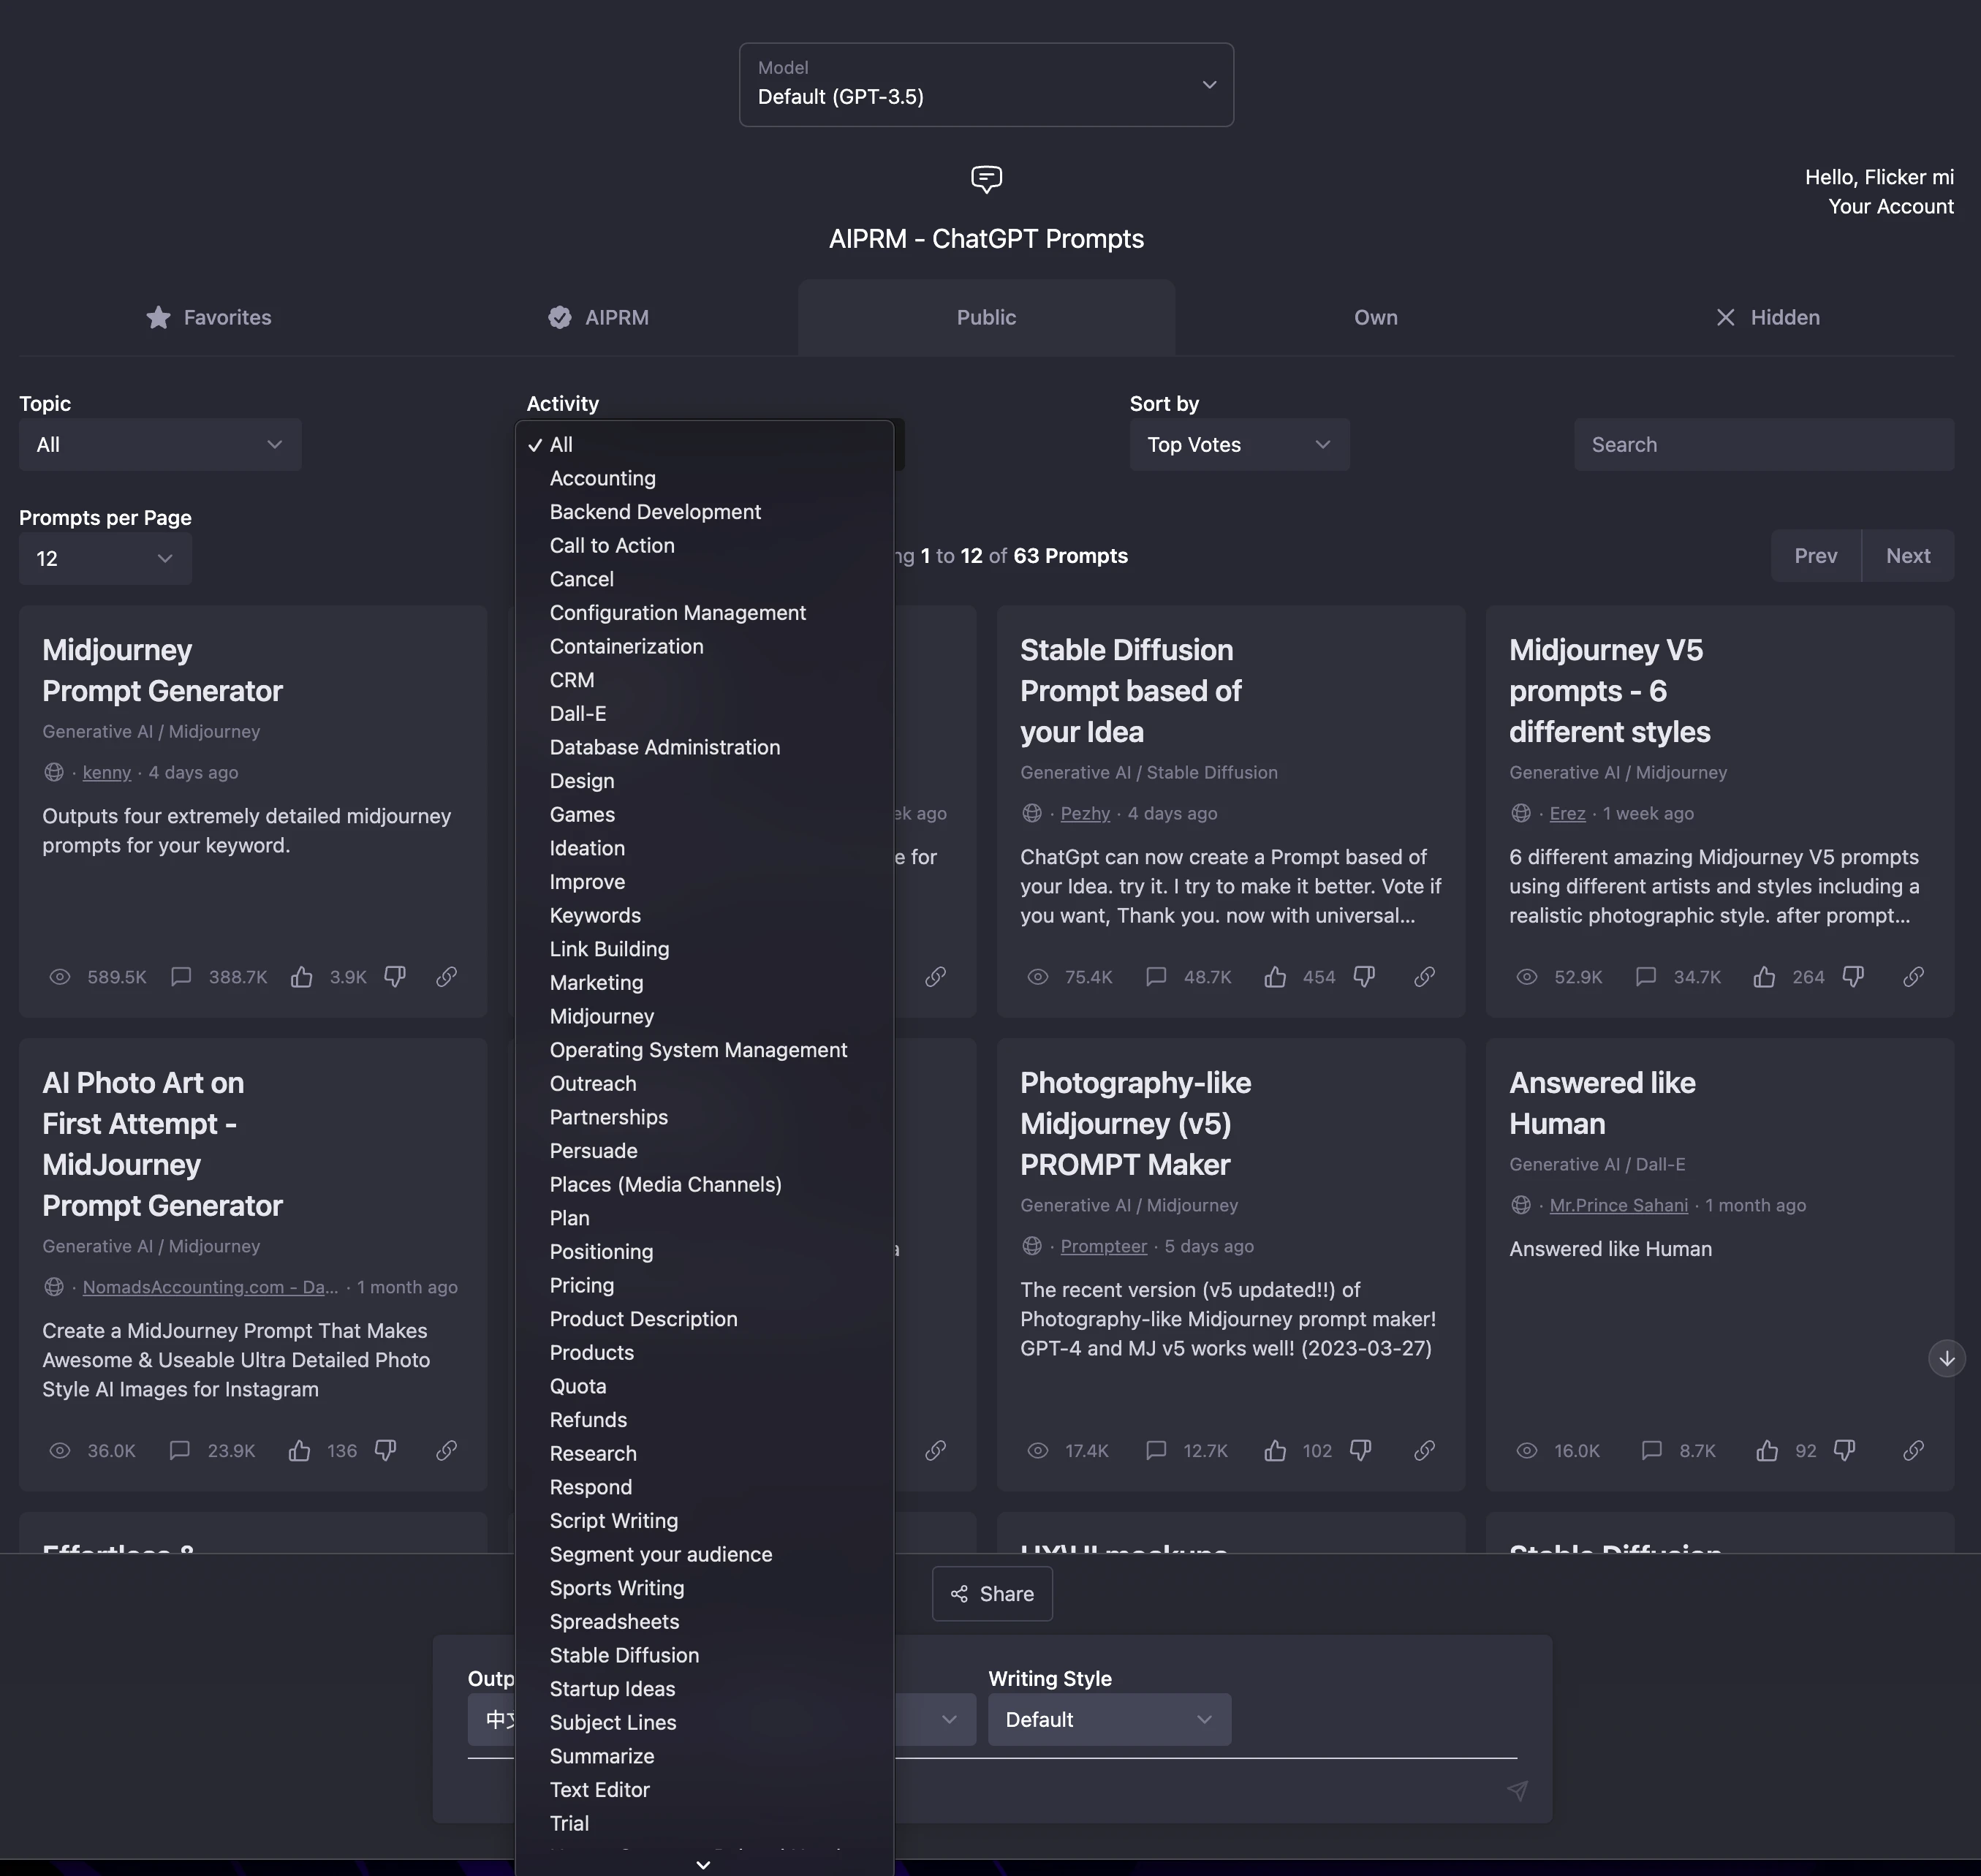Copy link of Stable Diffusion Prompt card
The width and height of the screenshot is (1981, 1876).
coord(1425,977)
